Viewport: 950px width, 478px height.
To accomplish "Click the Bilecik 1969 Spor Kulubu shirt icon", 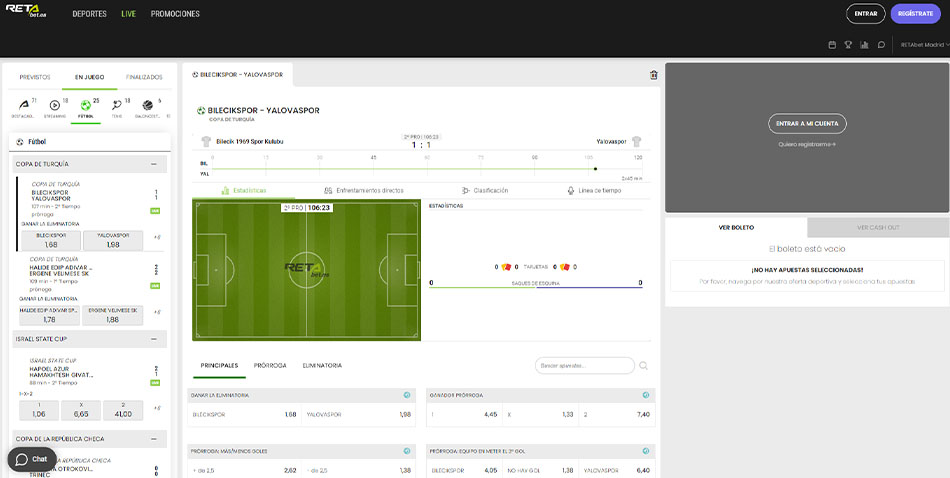I will point(206,142).
